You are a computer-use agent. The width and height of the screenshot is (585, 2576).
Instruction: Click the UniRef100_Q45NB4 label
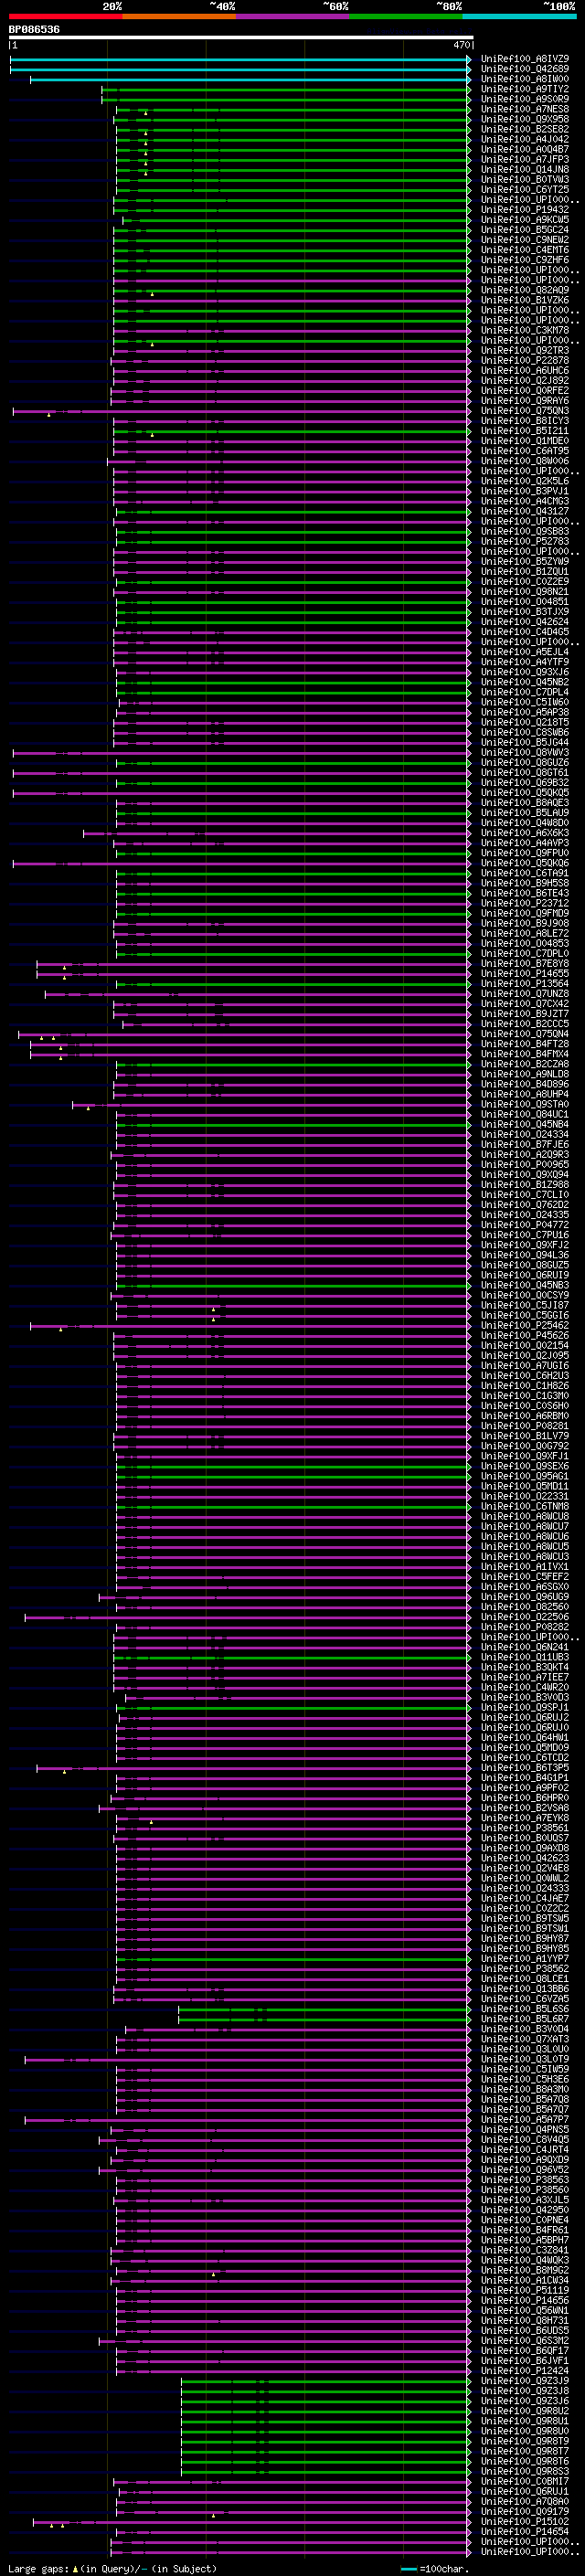(525, 1124)
